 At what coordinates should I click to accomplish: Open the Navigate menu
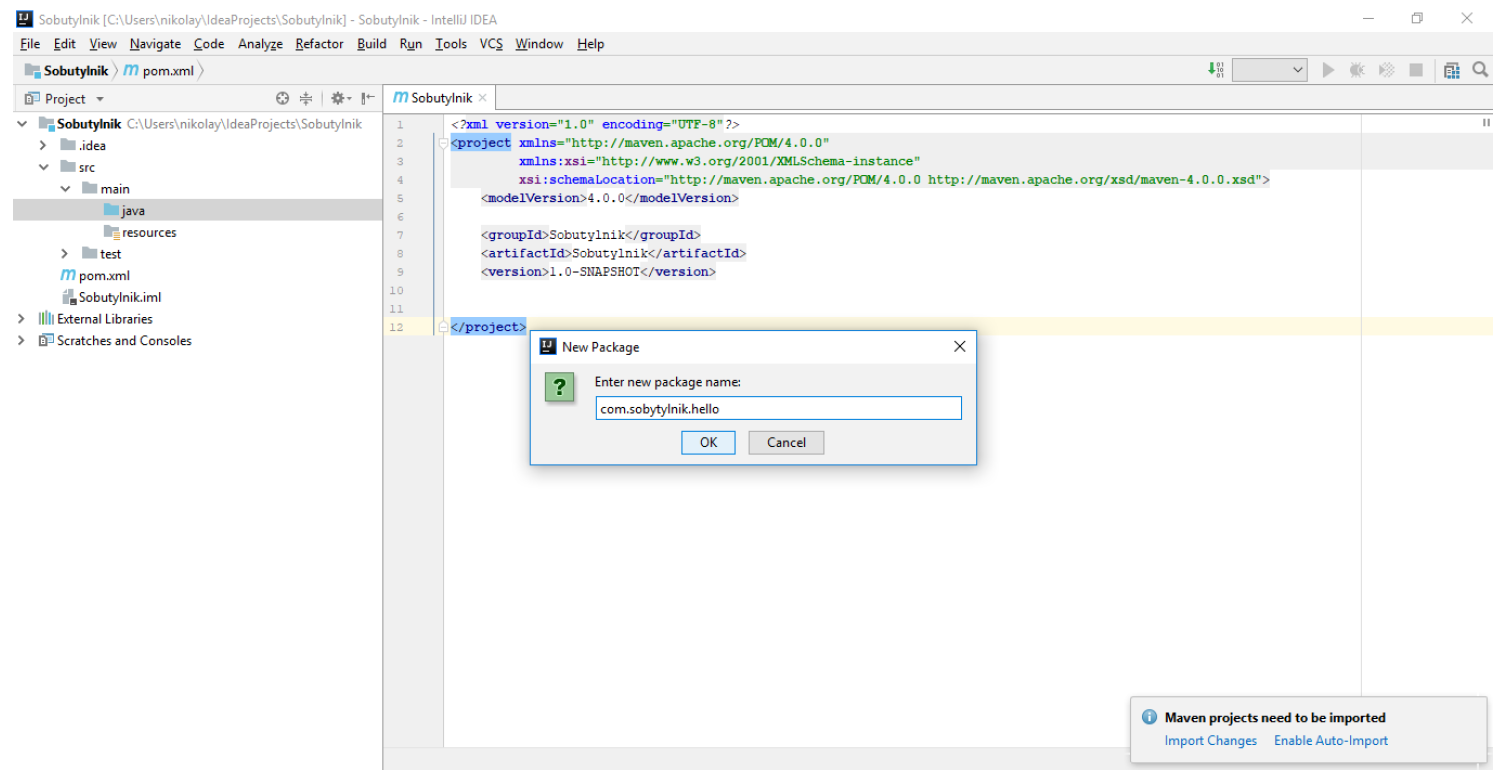click(155, 44)
